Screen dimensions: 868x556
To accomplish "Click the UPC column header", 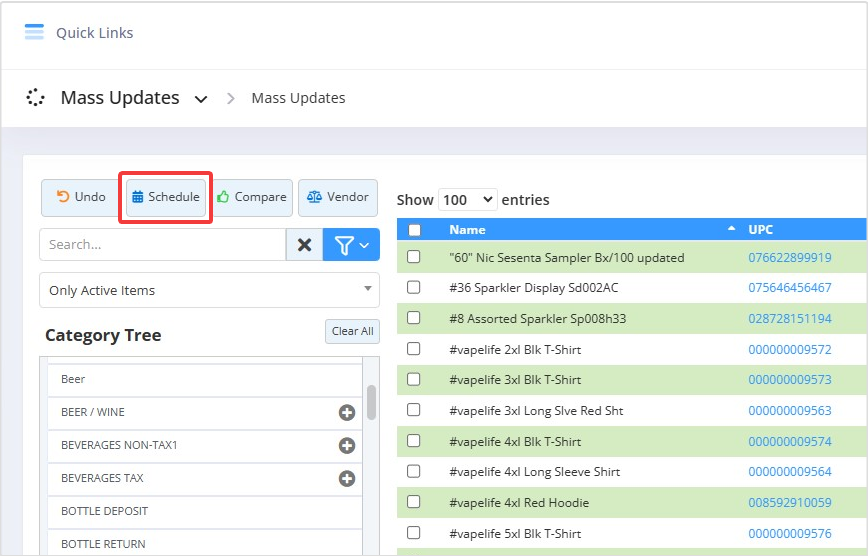I will tap(760, 230).
